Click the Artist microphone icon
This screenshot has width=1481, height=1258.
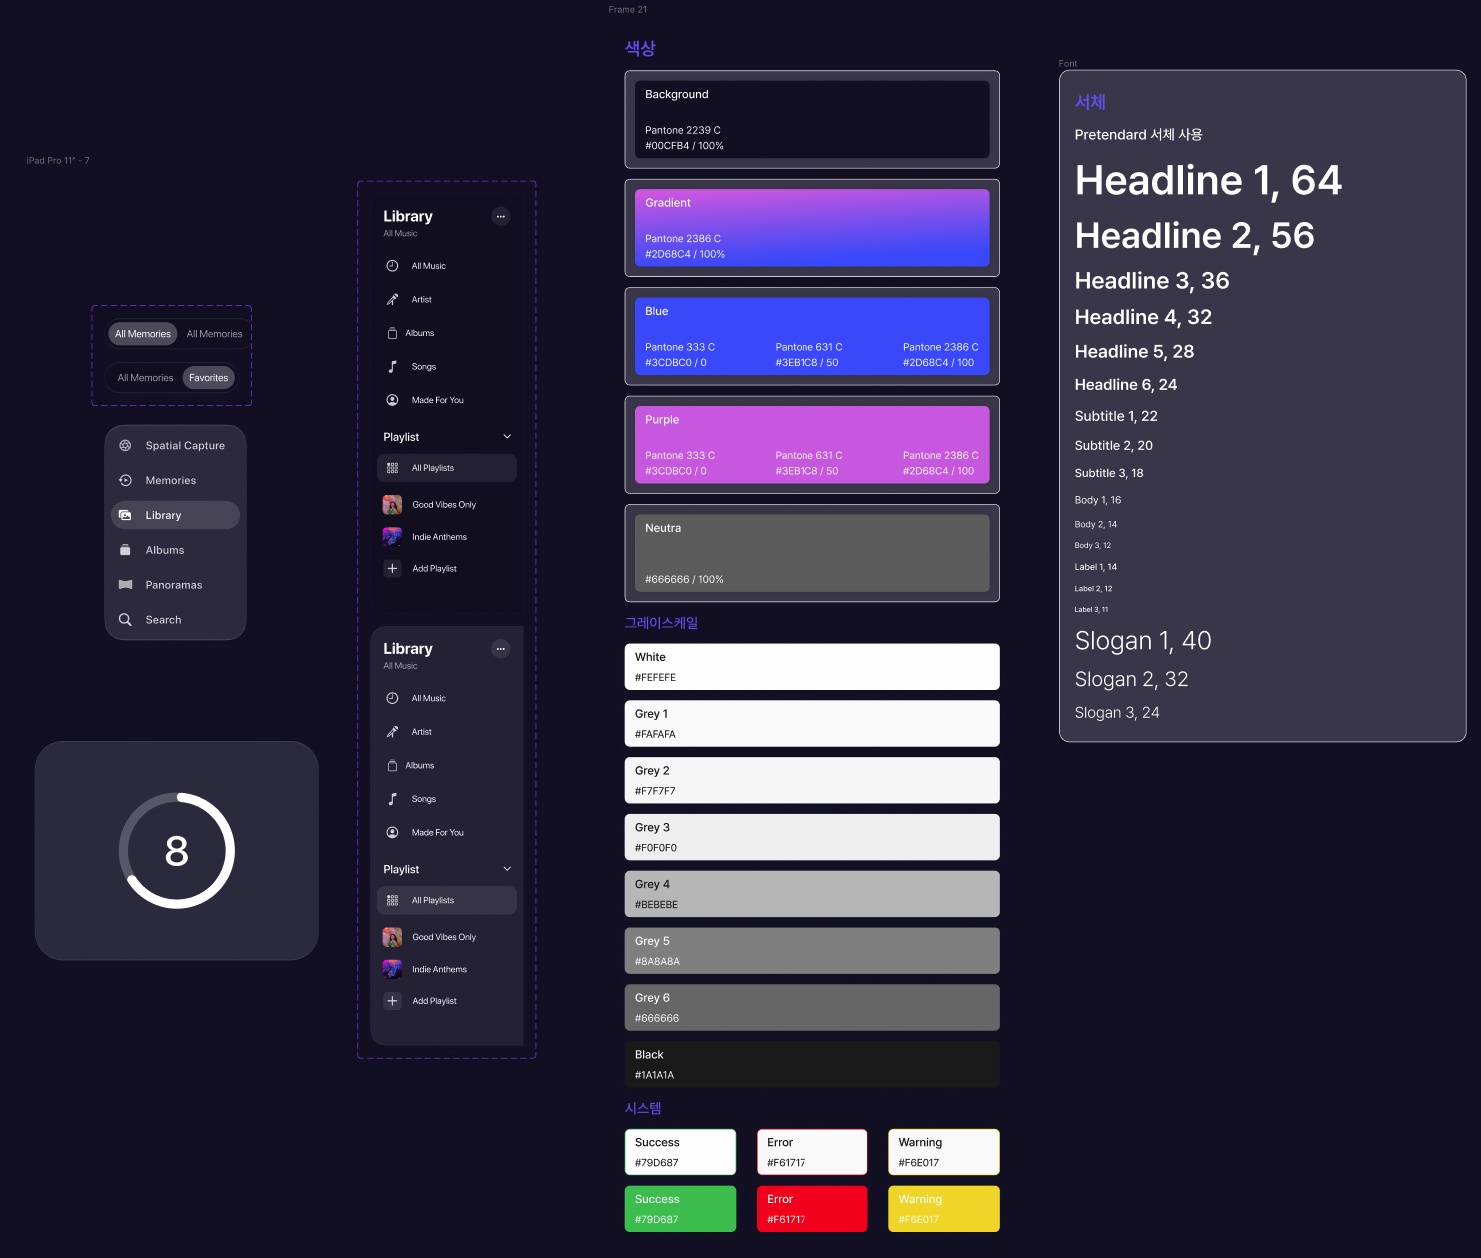[x=392, y=299]
